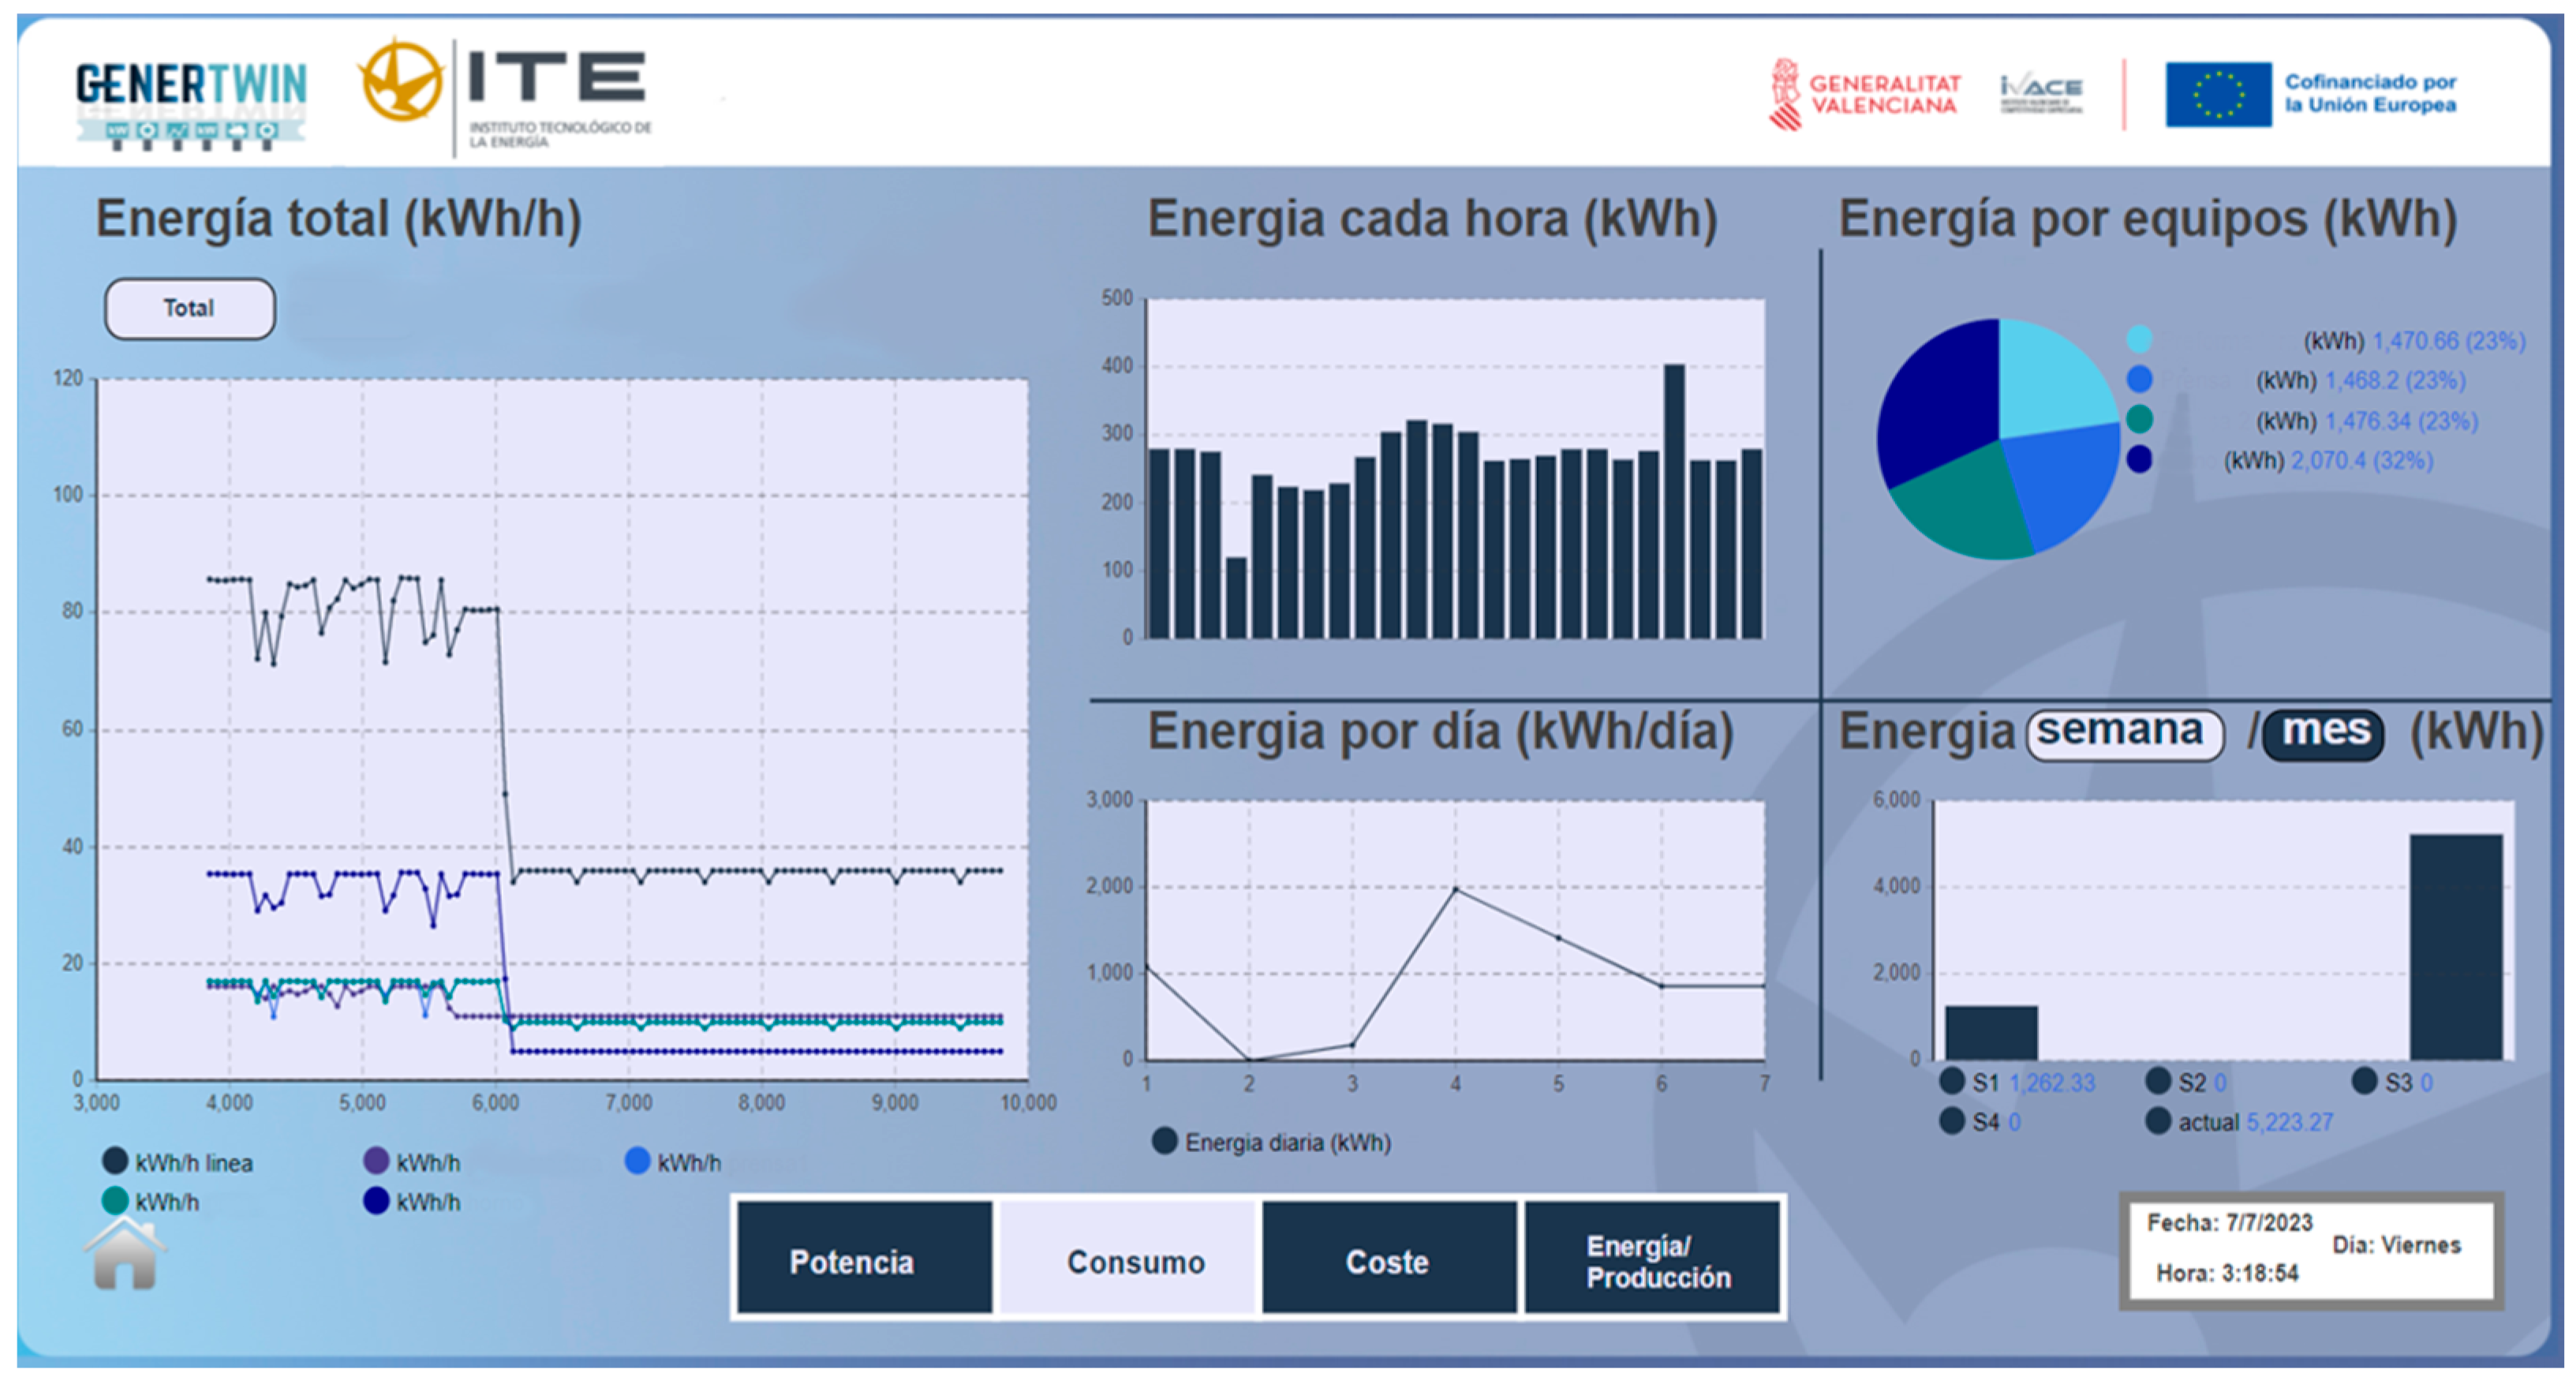This screenshot has width=2576, height=1384.
Task: Click the ITE institute logo
Action: tap(506, 96)
